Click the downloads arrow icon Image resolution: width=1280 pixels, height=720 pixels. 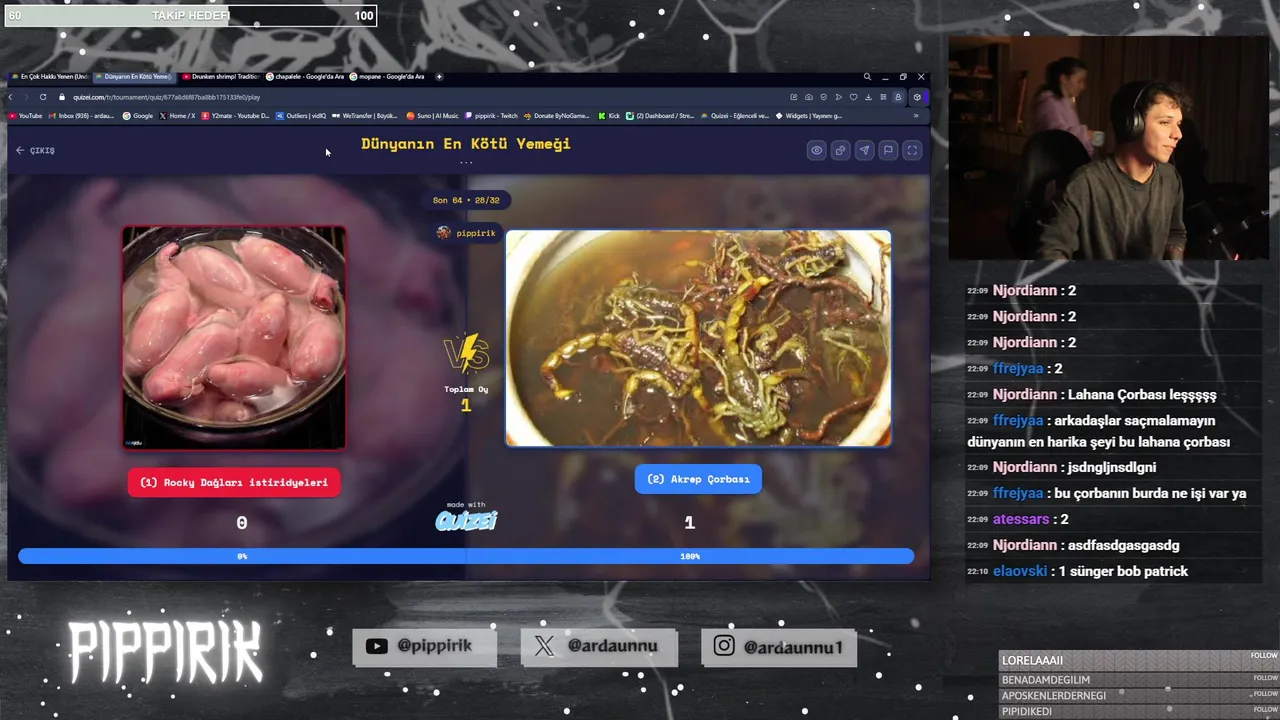tap(868, 97)
